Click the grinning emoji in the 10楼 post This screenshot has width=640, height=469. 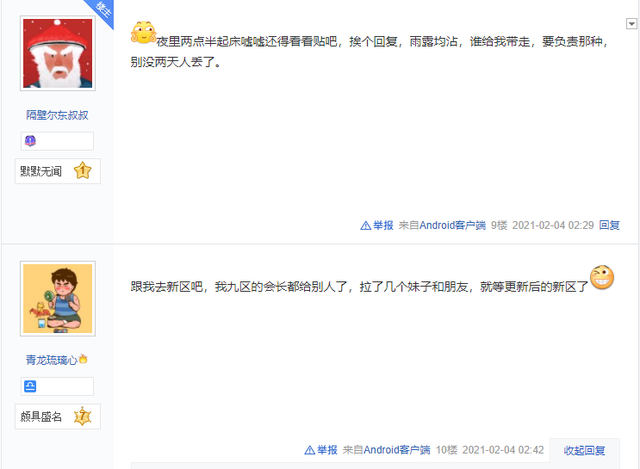click(602, 278)
